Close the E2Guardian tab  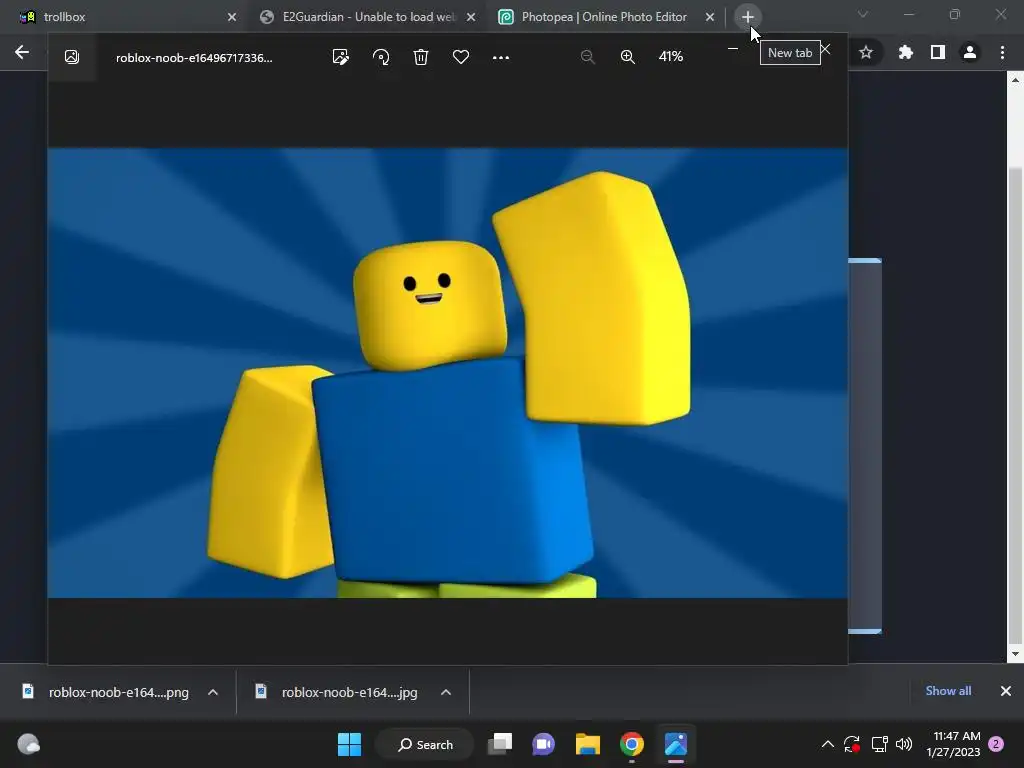(471, 17)
